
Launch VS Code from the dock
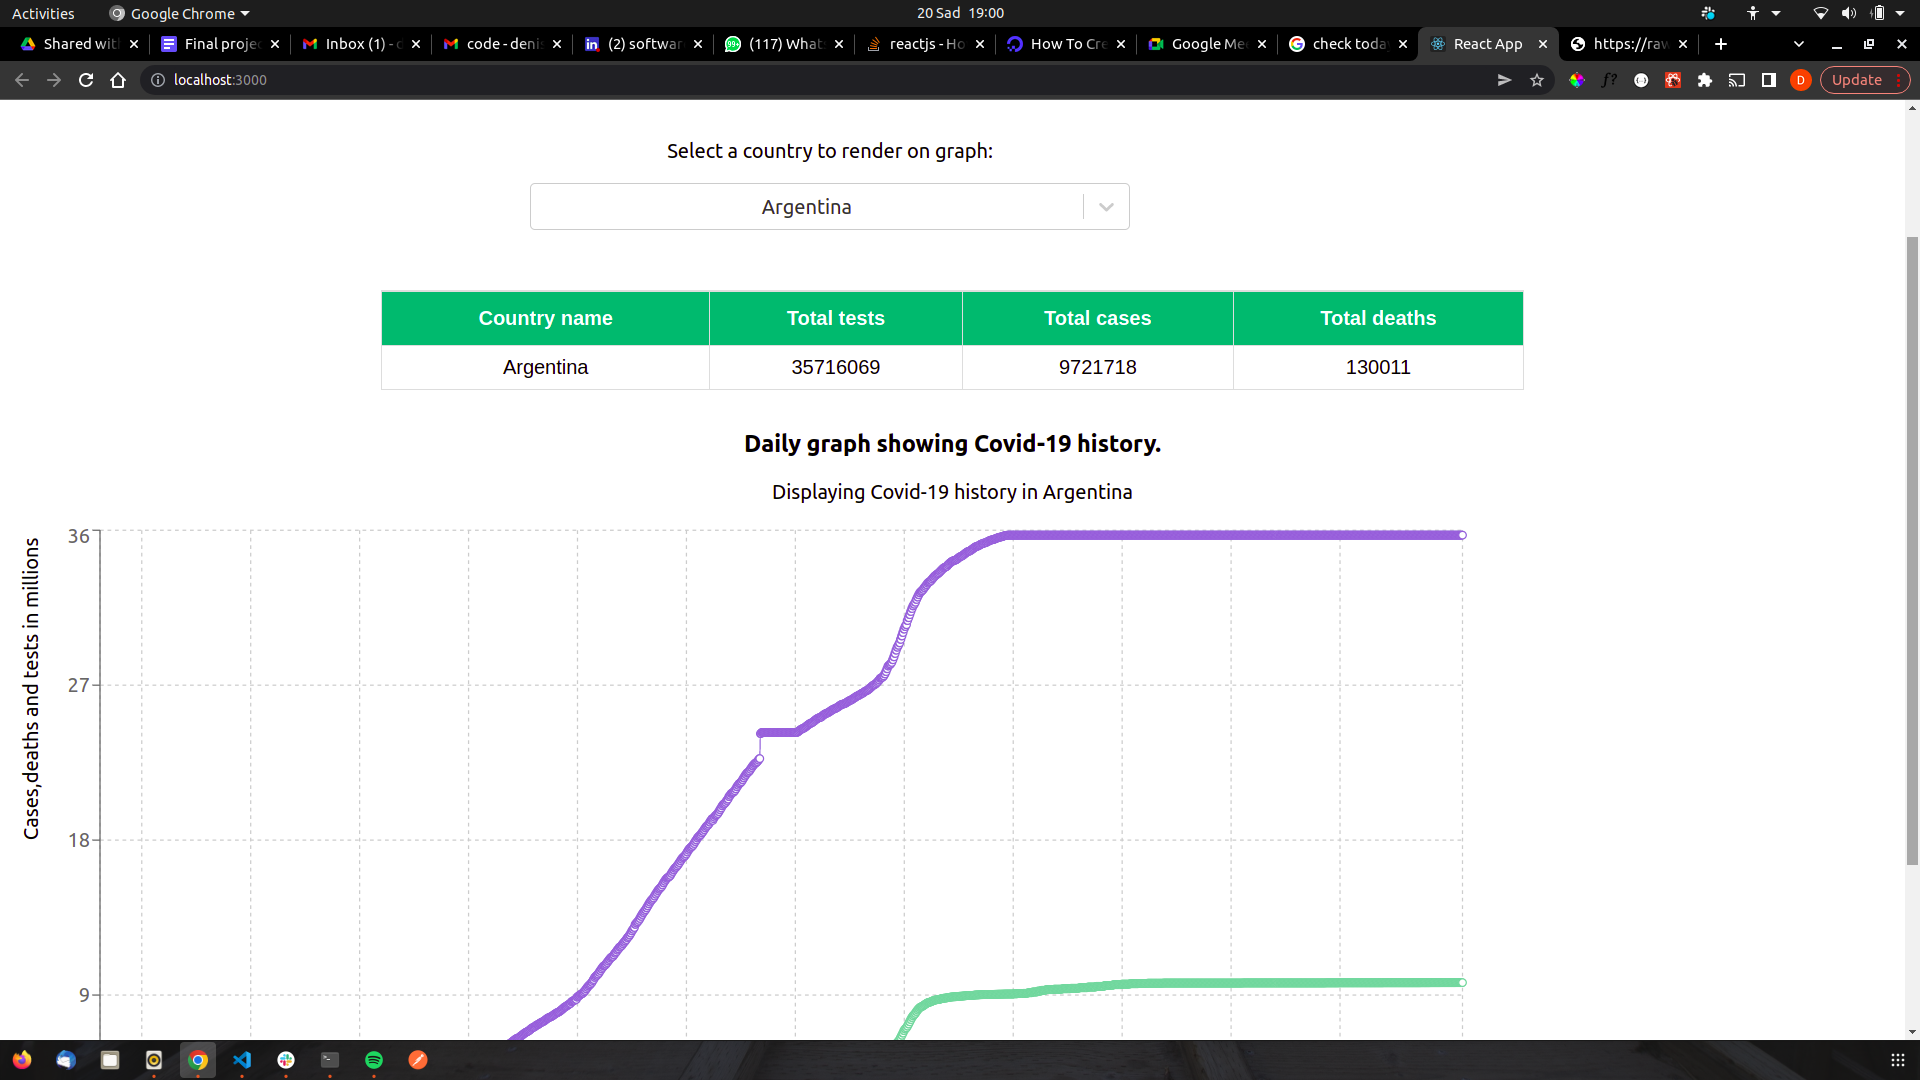pos(242,1060)
